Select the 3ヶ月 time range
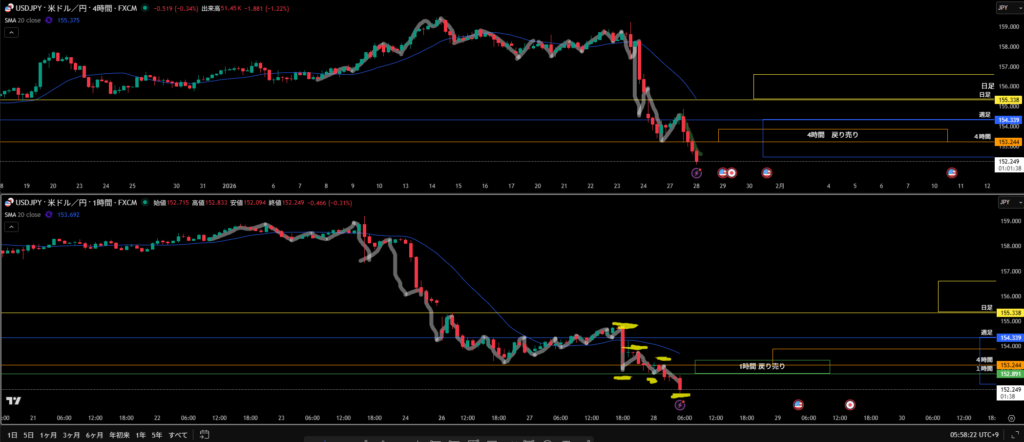 tap(71, 435)
